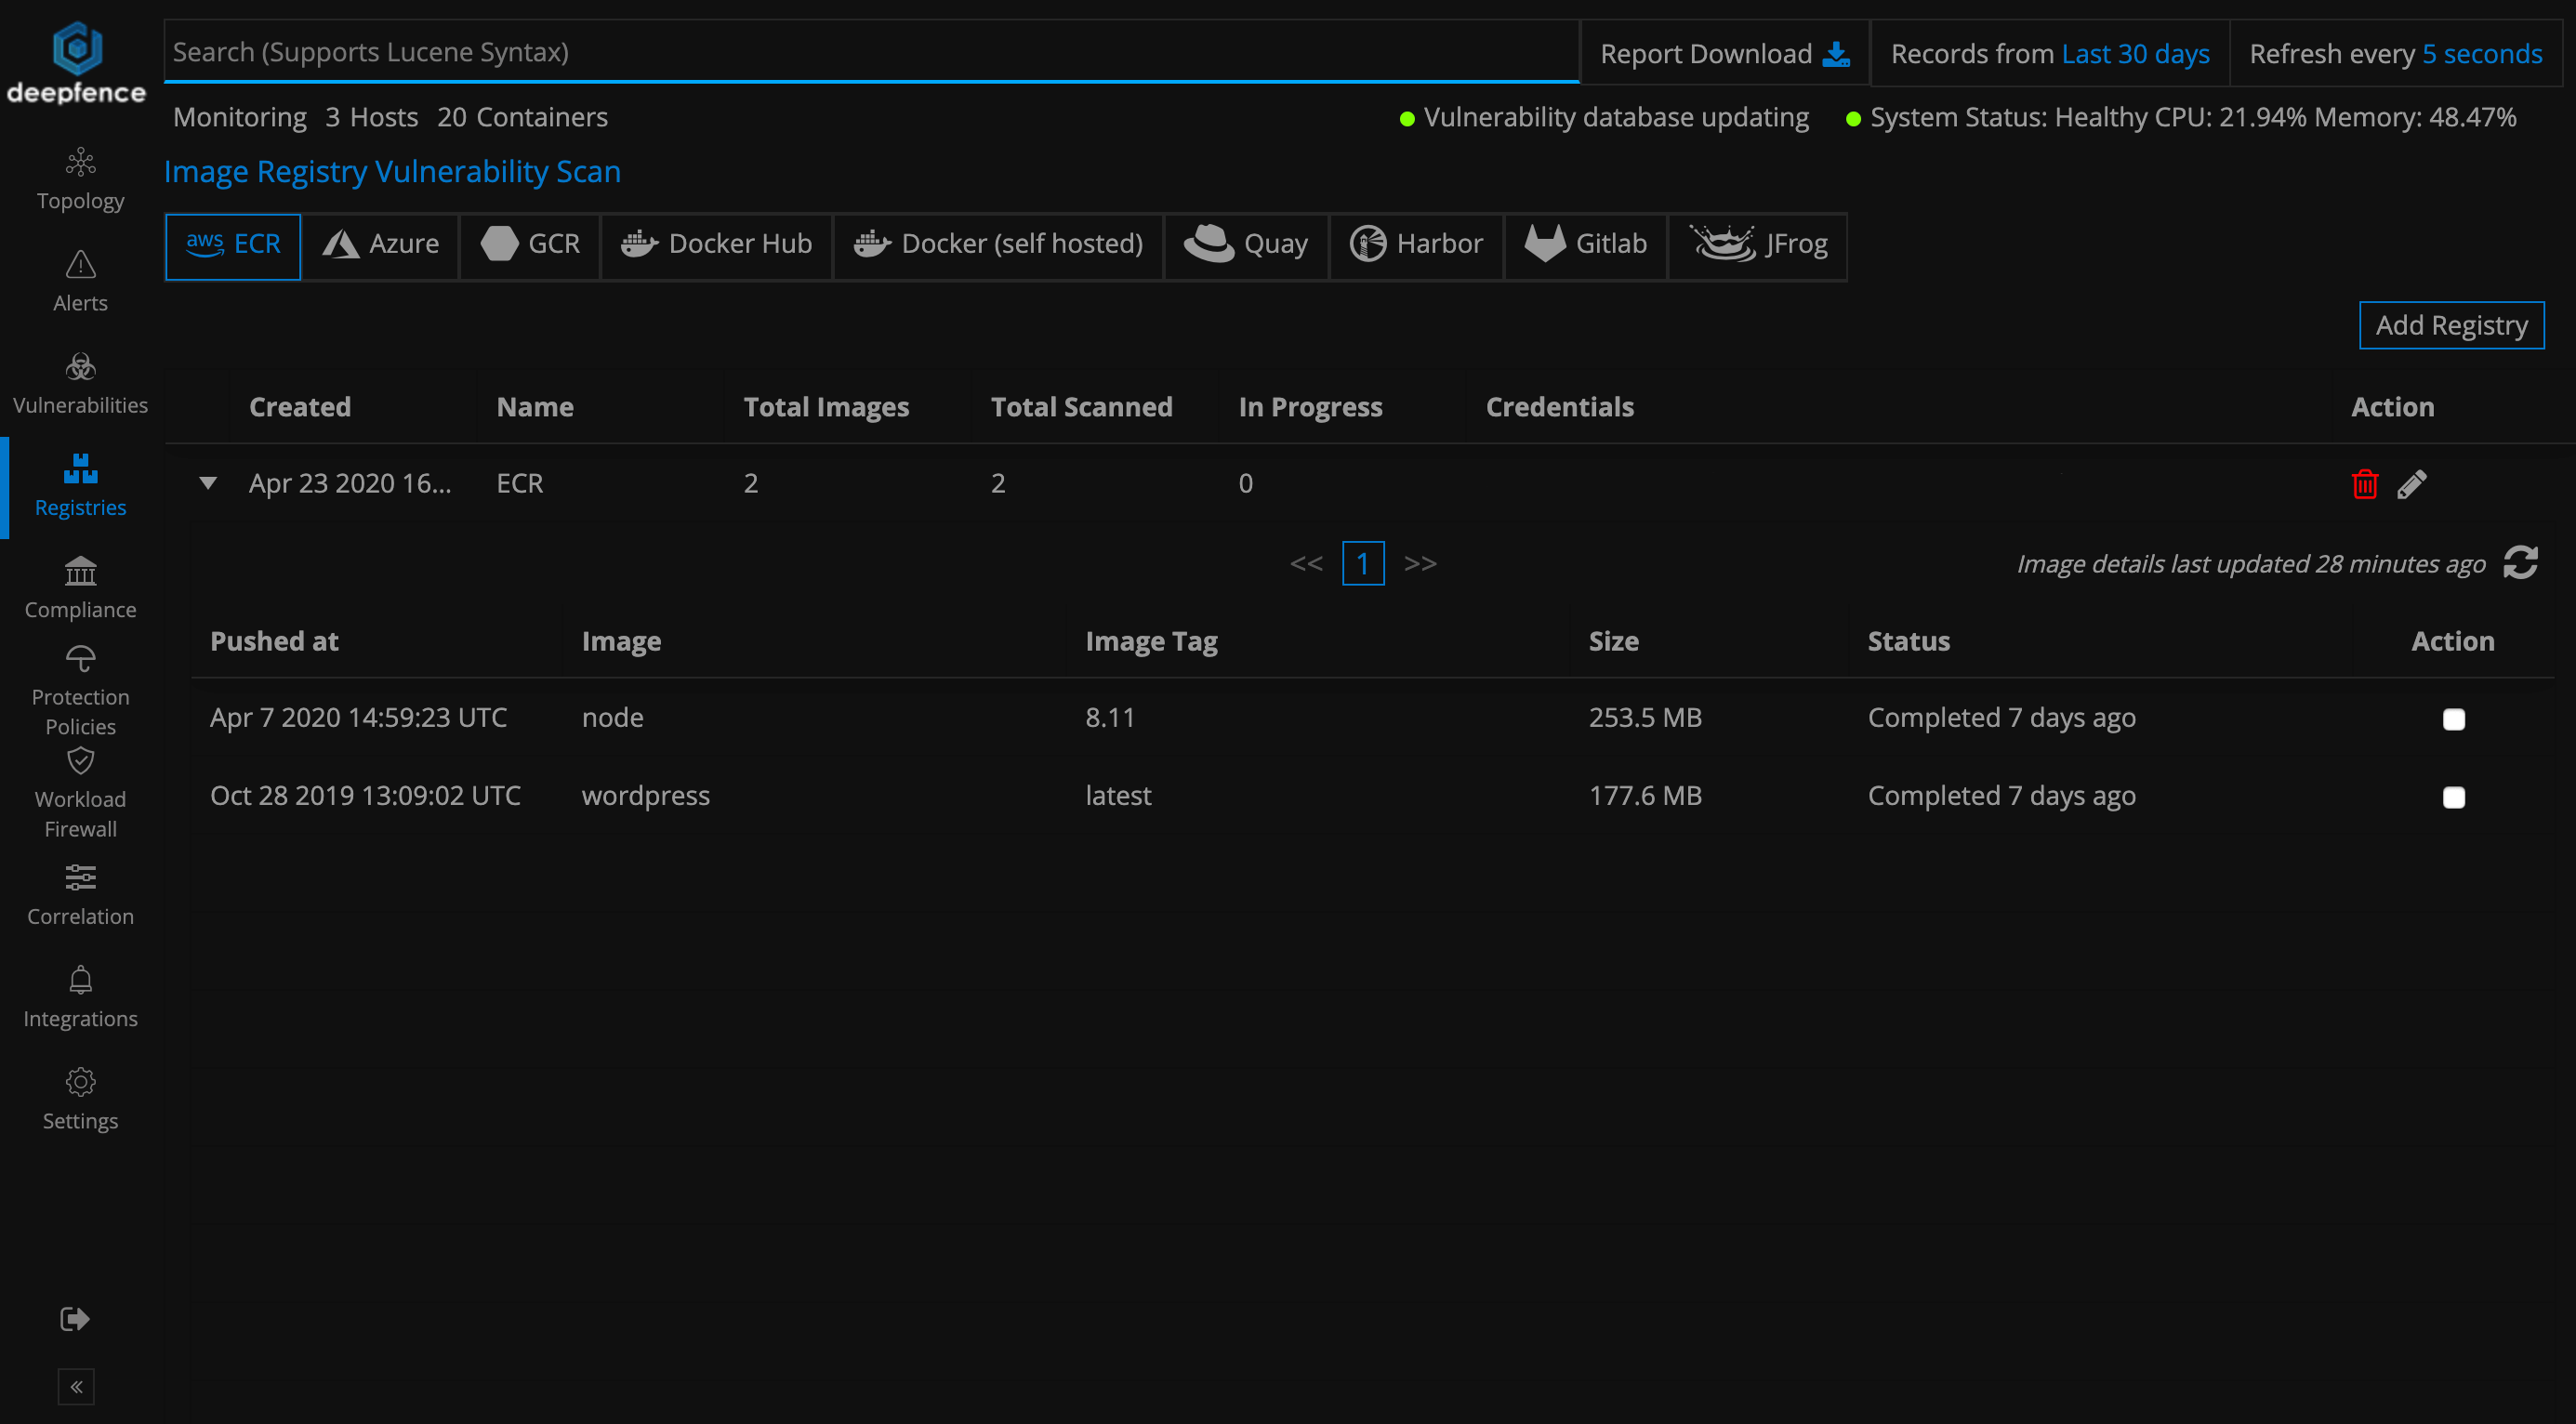
Task: Open the Vulnerabilities biohazard icon
Action: click(x=80, y=367)
